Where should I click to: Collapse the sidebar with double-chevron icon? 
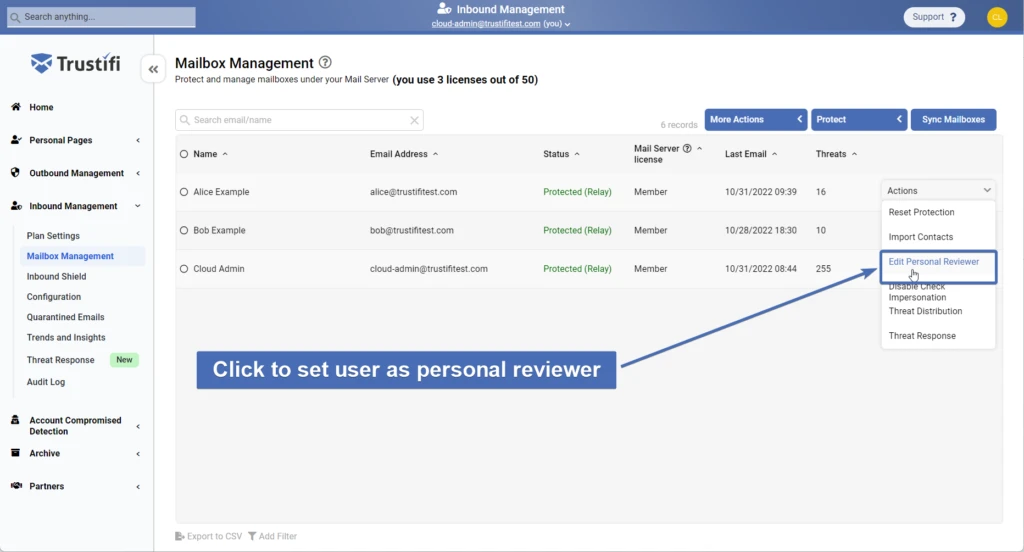click(153, 69)
